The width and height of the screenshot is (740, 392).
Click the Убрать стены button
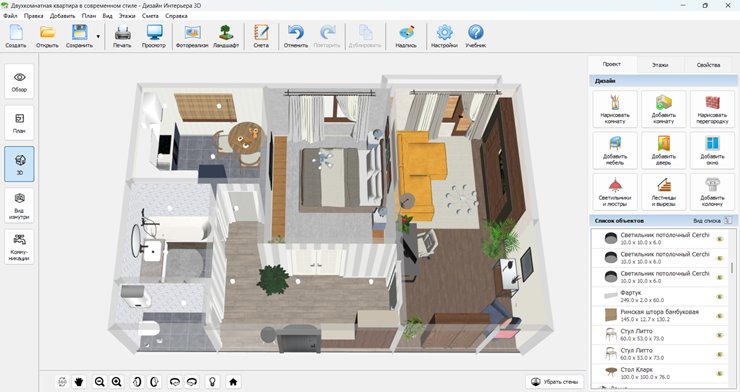[x=555, y=382]
